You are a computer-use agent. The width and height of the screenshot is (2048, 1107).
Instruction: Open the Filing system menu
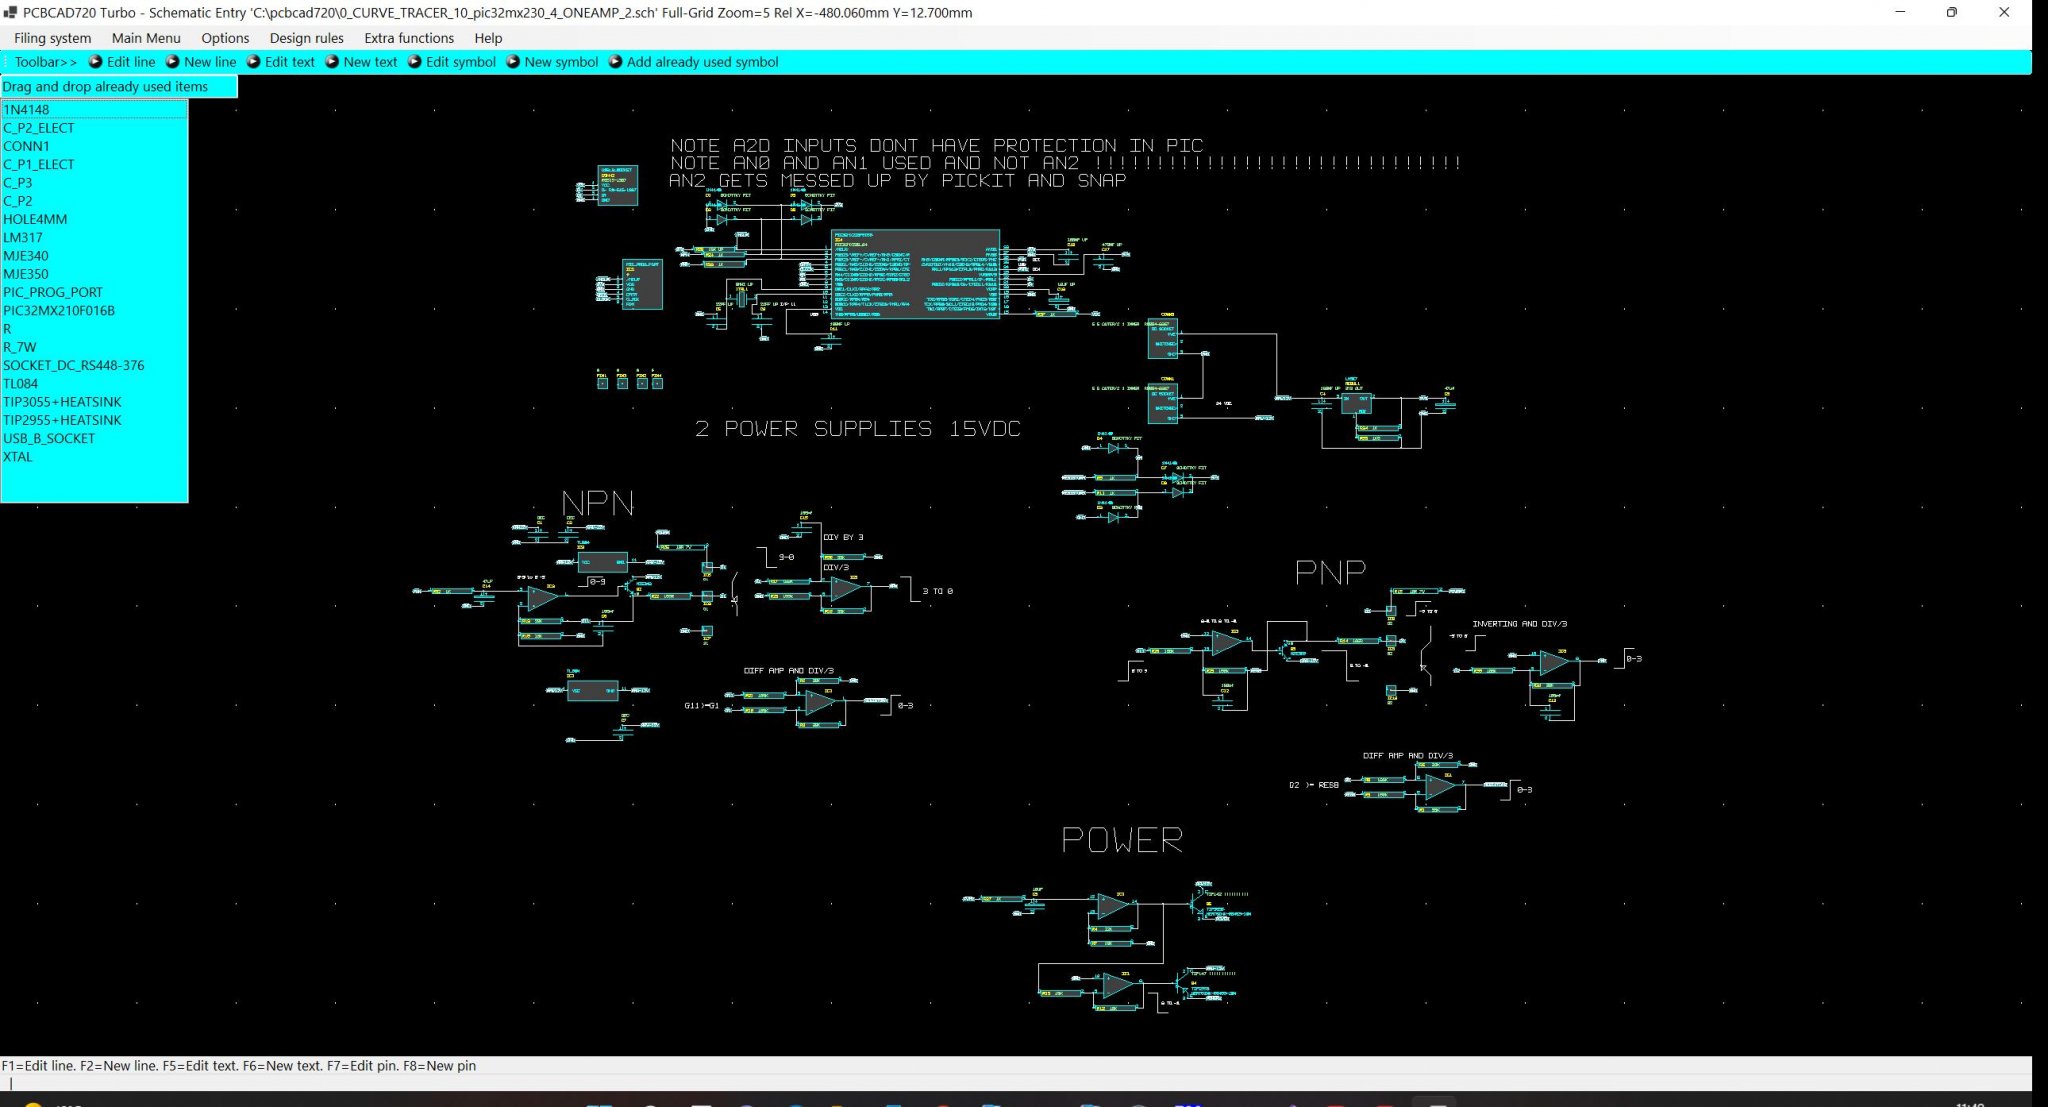(x=52, y=38)
